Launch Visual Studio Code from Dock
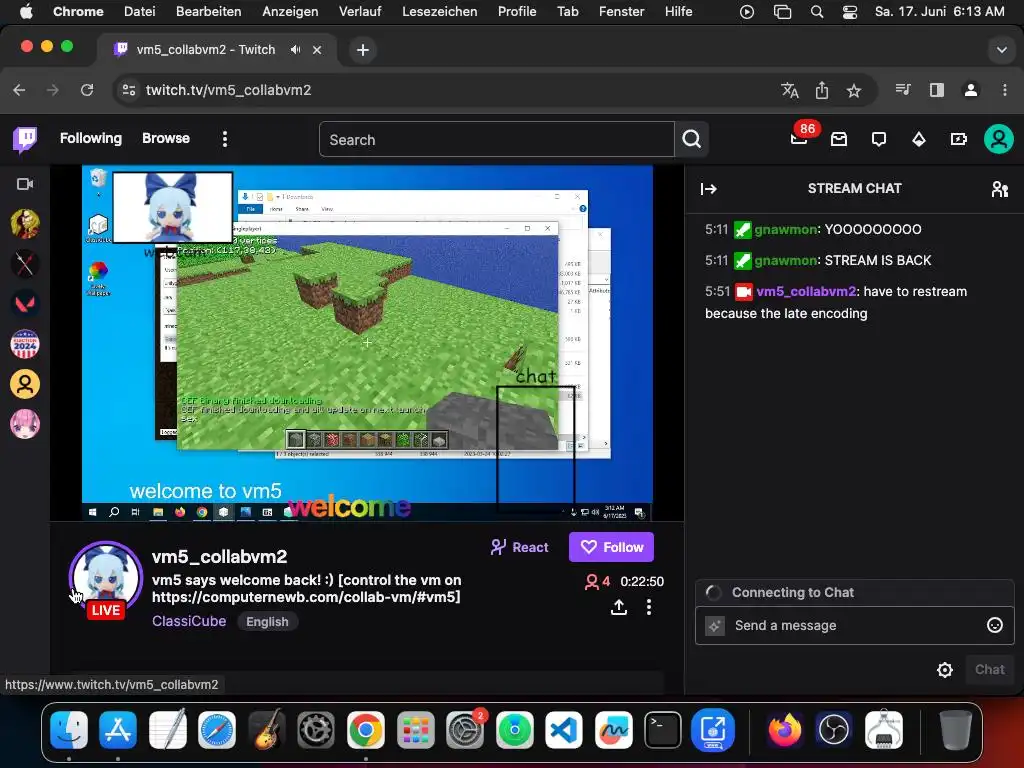 (564, 729)
